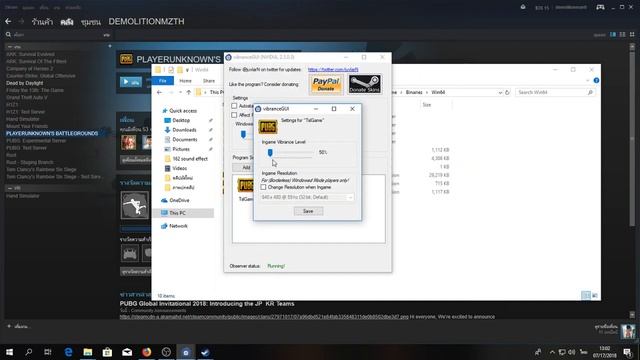The width and height of the screenshot is (640, 360).
Task: Refresh the Explorer folder view
Action: [507, 93]
